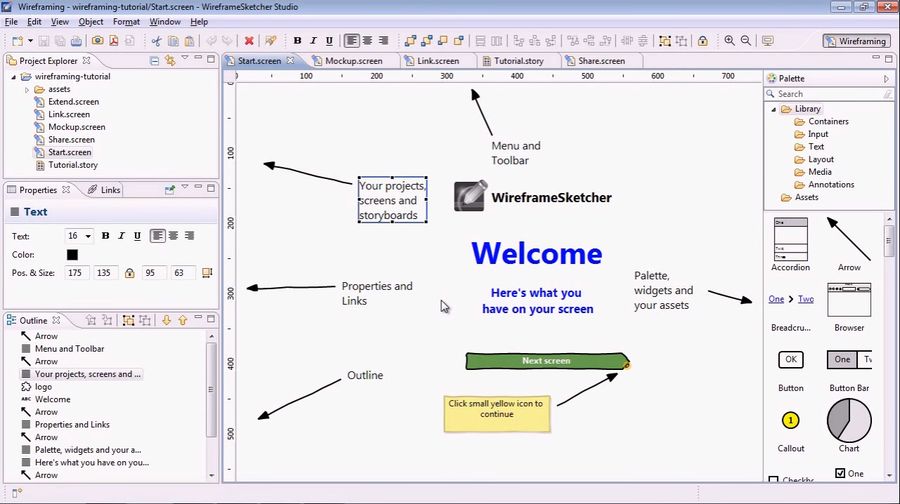
Task: Open the Format menu
Action: [126, 22]
